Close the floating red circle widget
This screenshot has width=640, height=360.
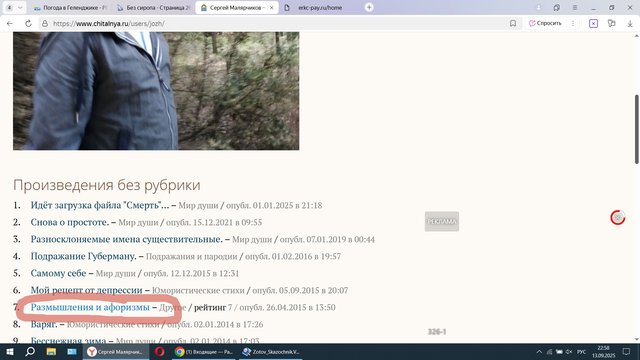tap(618, 218)
